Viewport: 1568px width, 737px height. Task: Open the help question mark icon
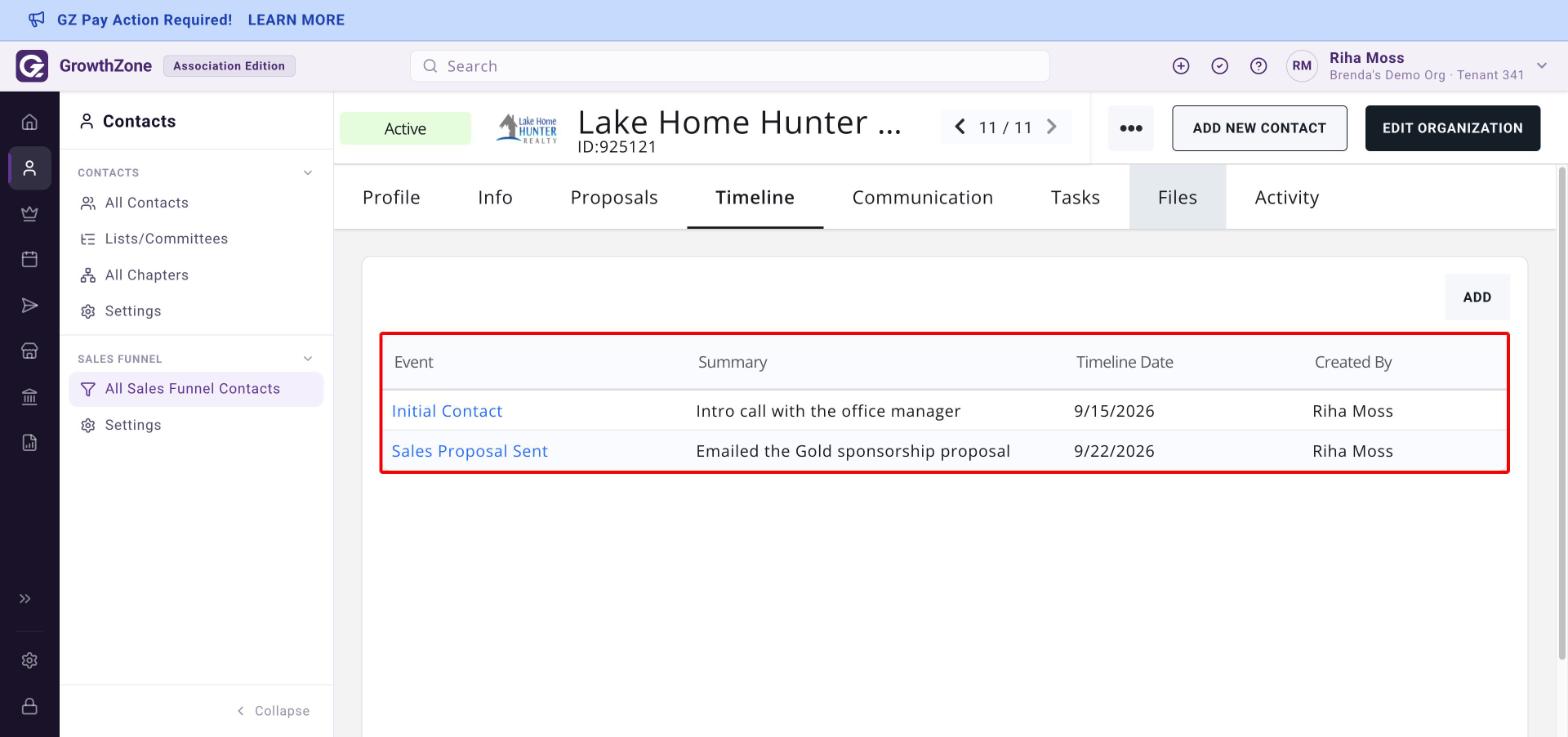1259,66
